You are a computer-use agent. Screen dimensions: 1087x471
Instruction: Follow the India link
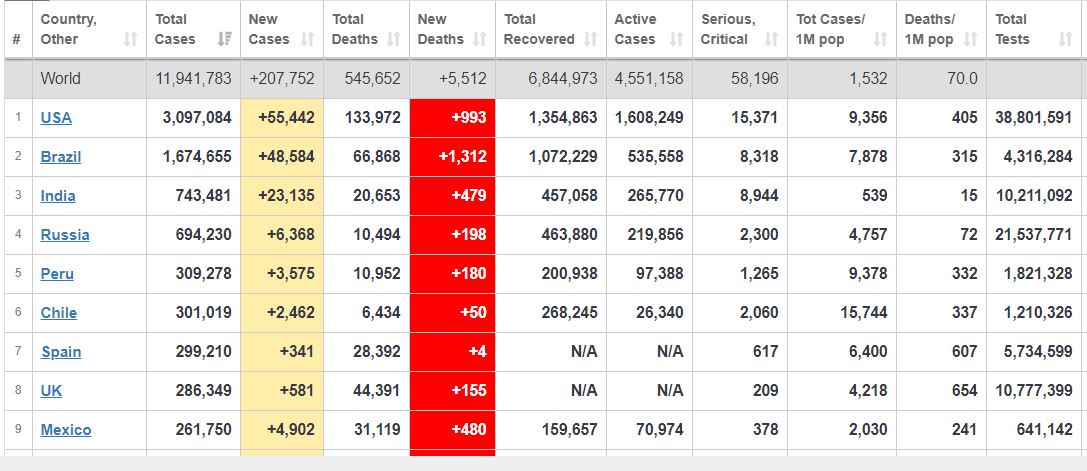pos(58,196)
